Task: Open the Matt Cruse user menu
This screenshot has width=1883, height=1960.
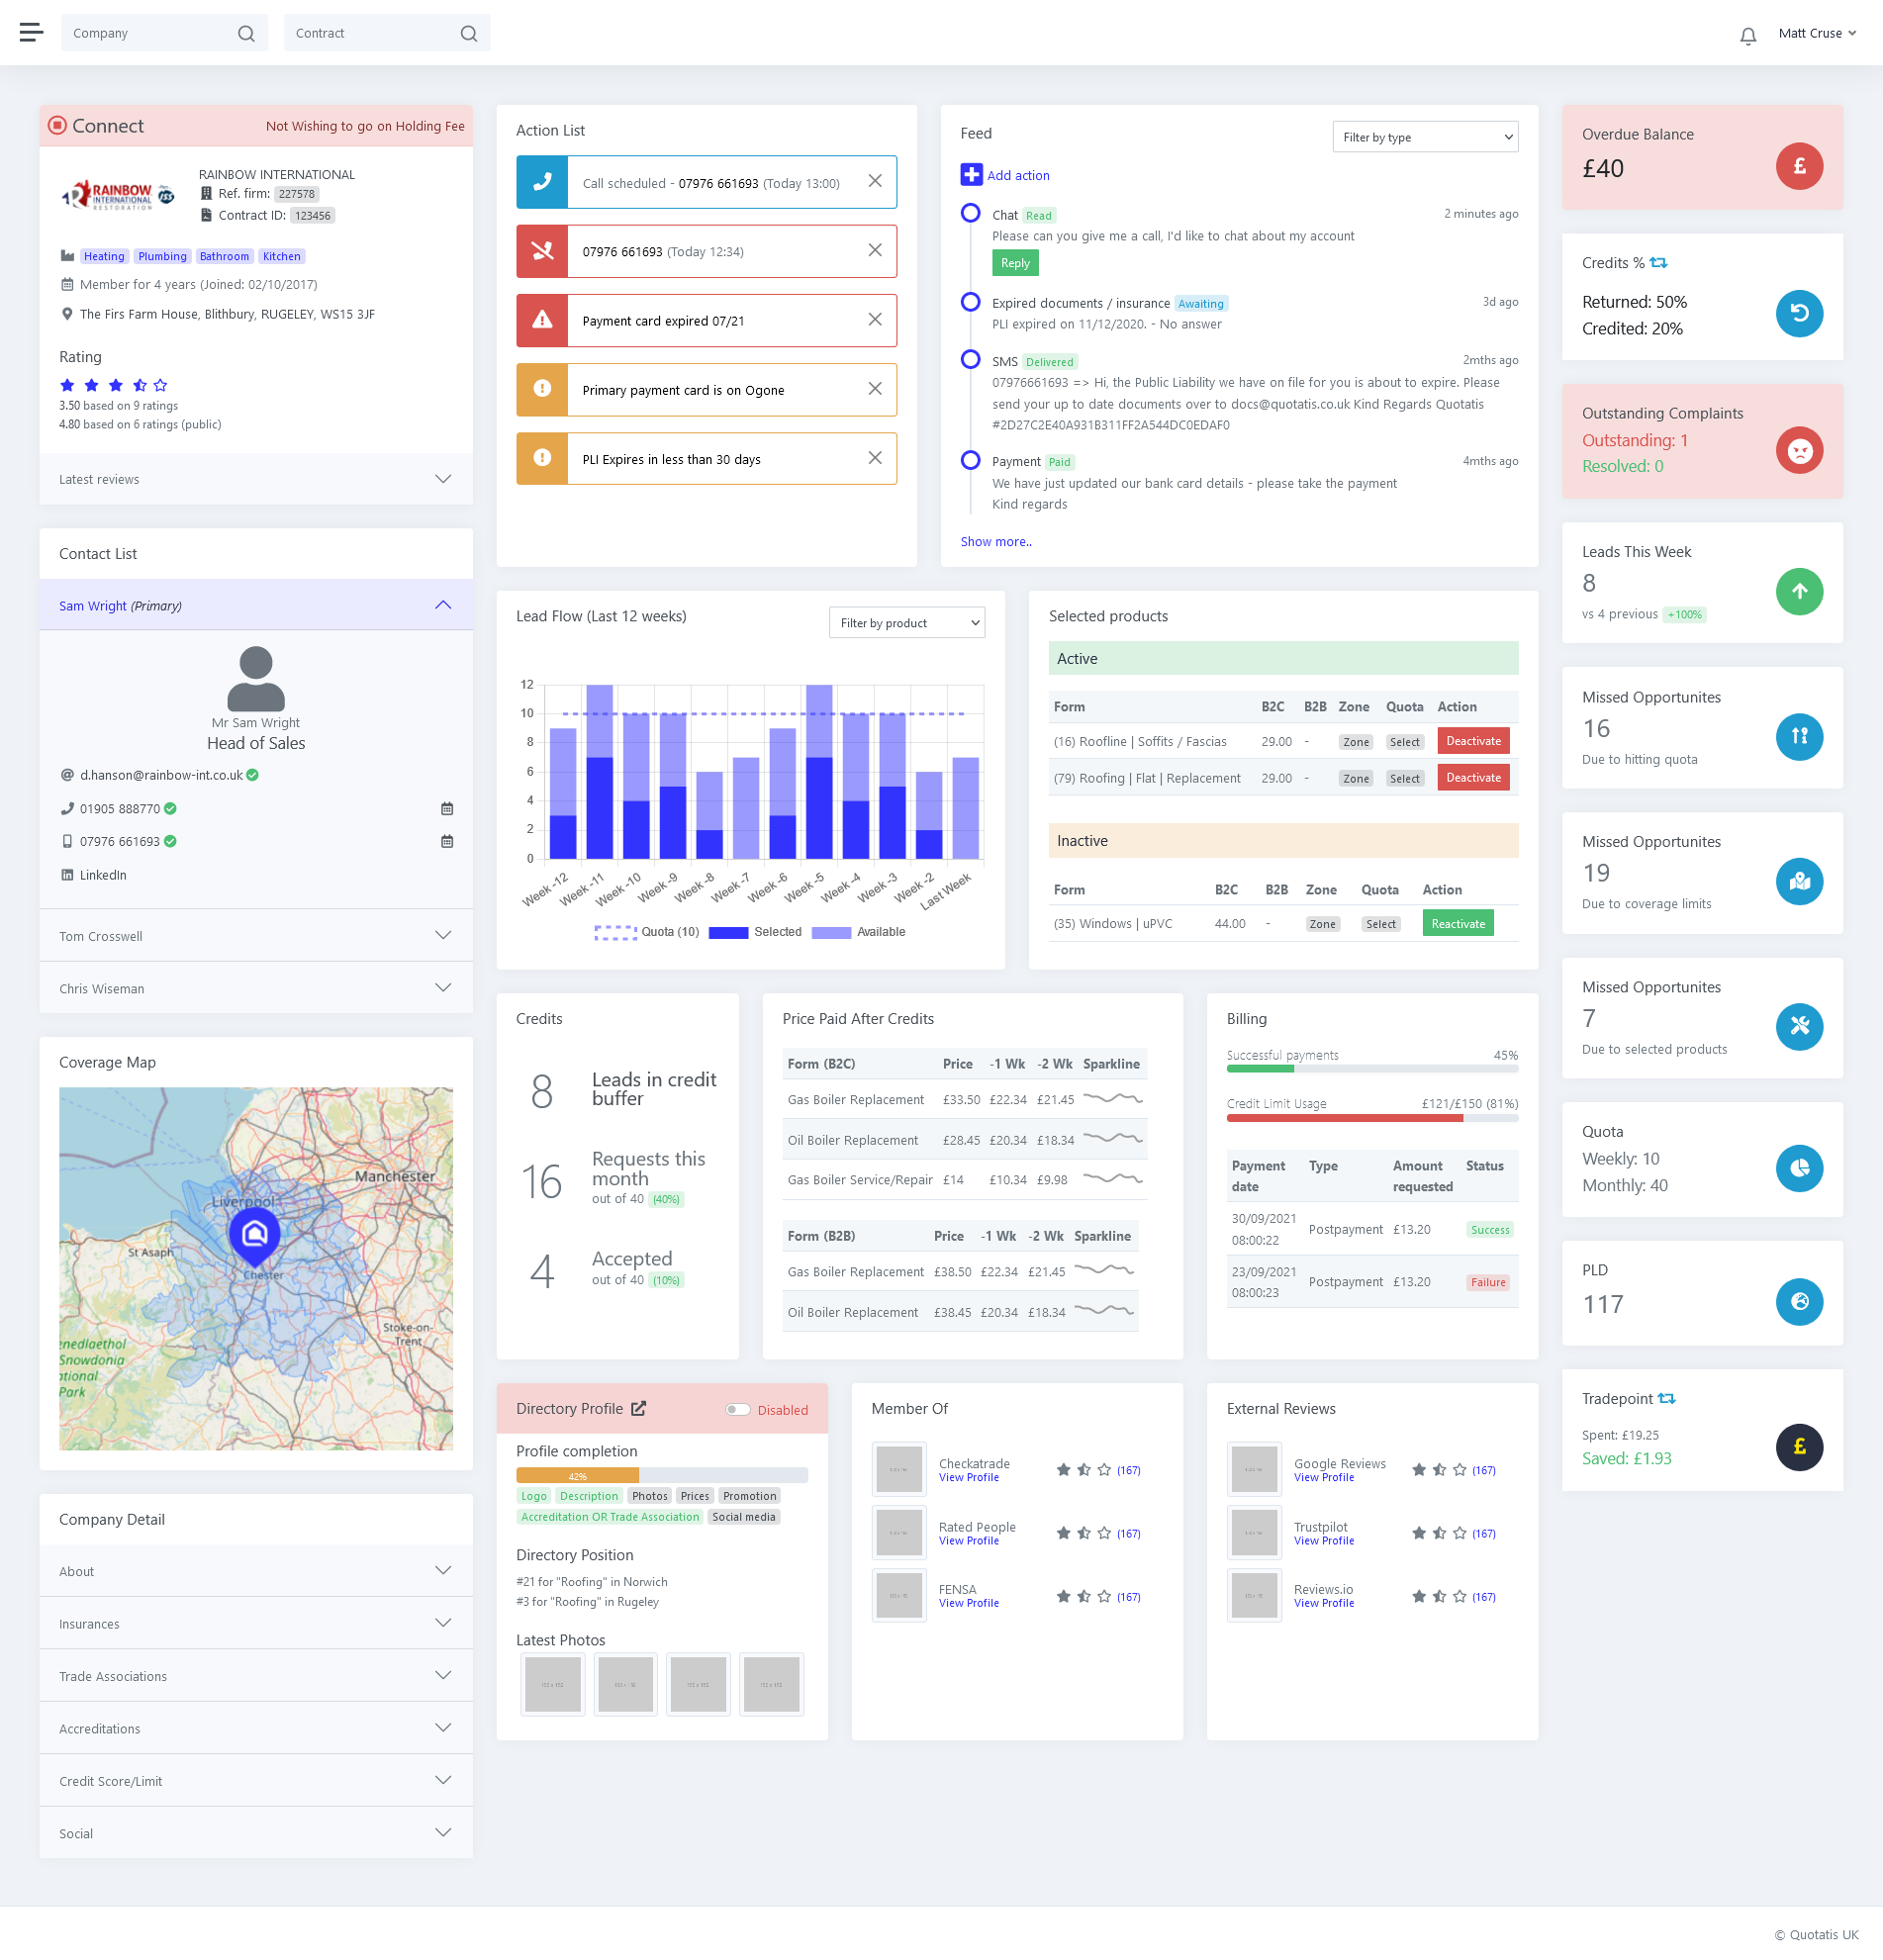Action: pyautogui.click(x=1816, y=33)
